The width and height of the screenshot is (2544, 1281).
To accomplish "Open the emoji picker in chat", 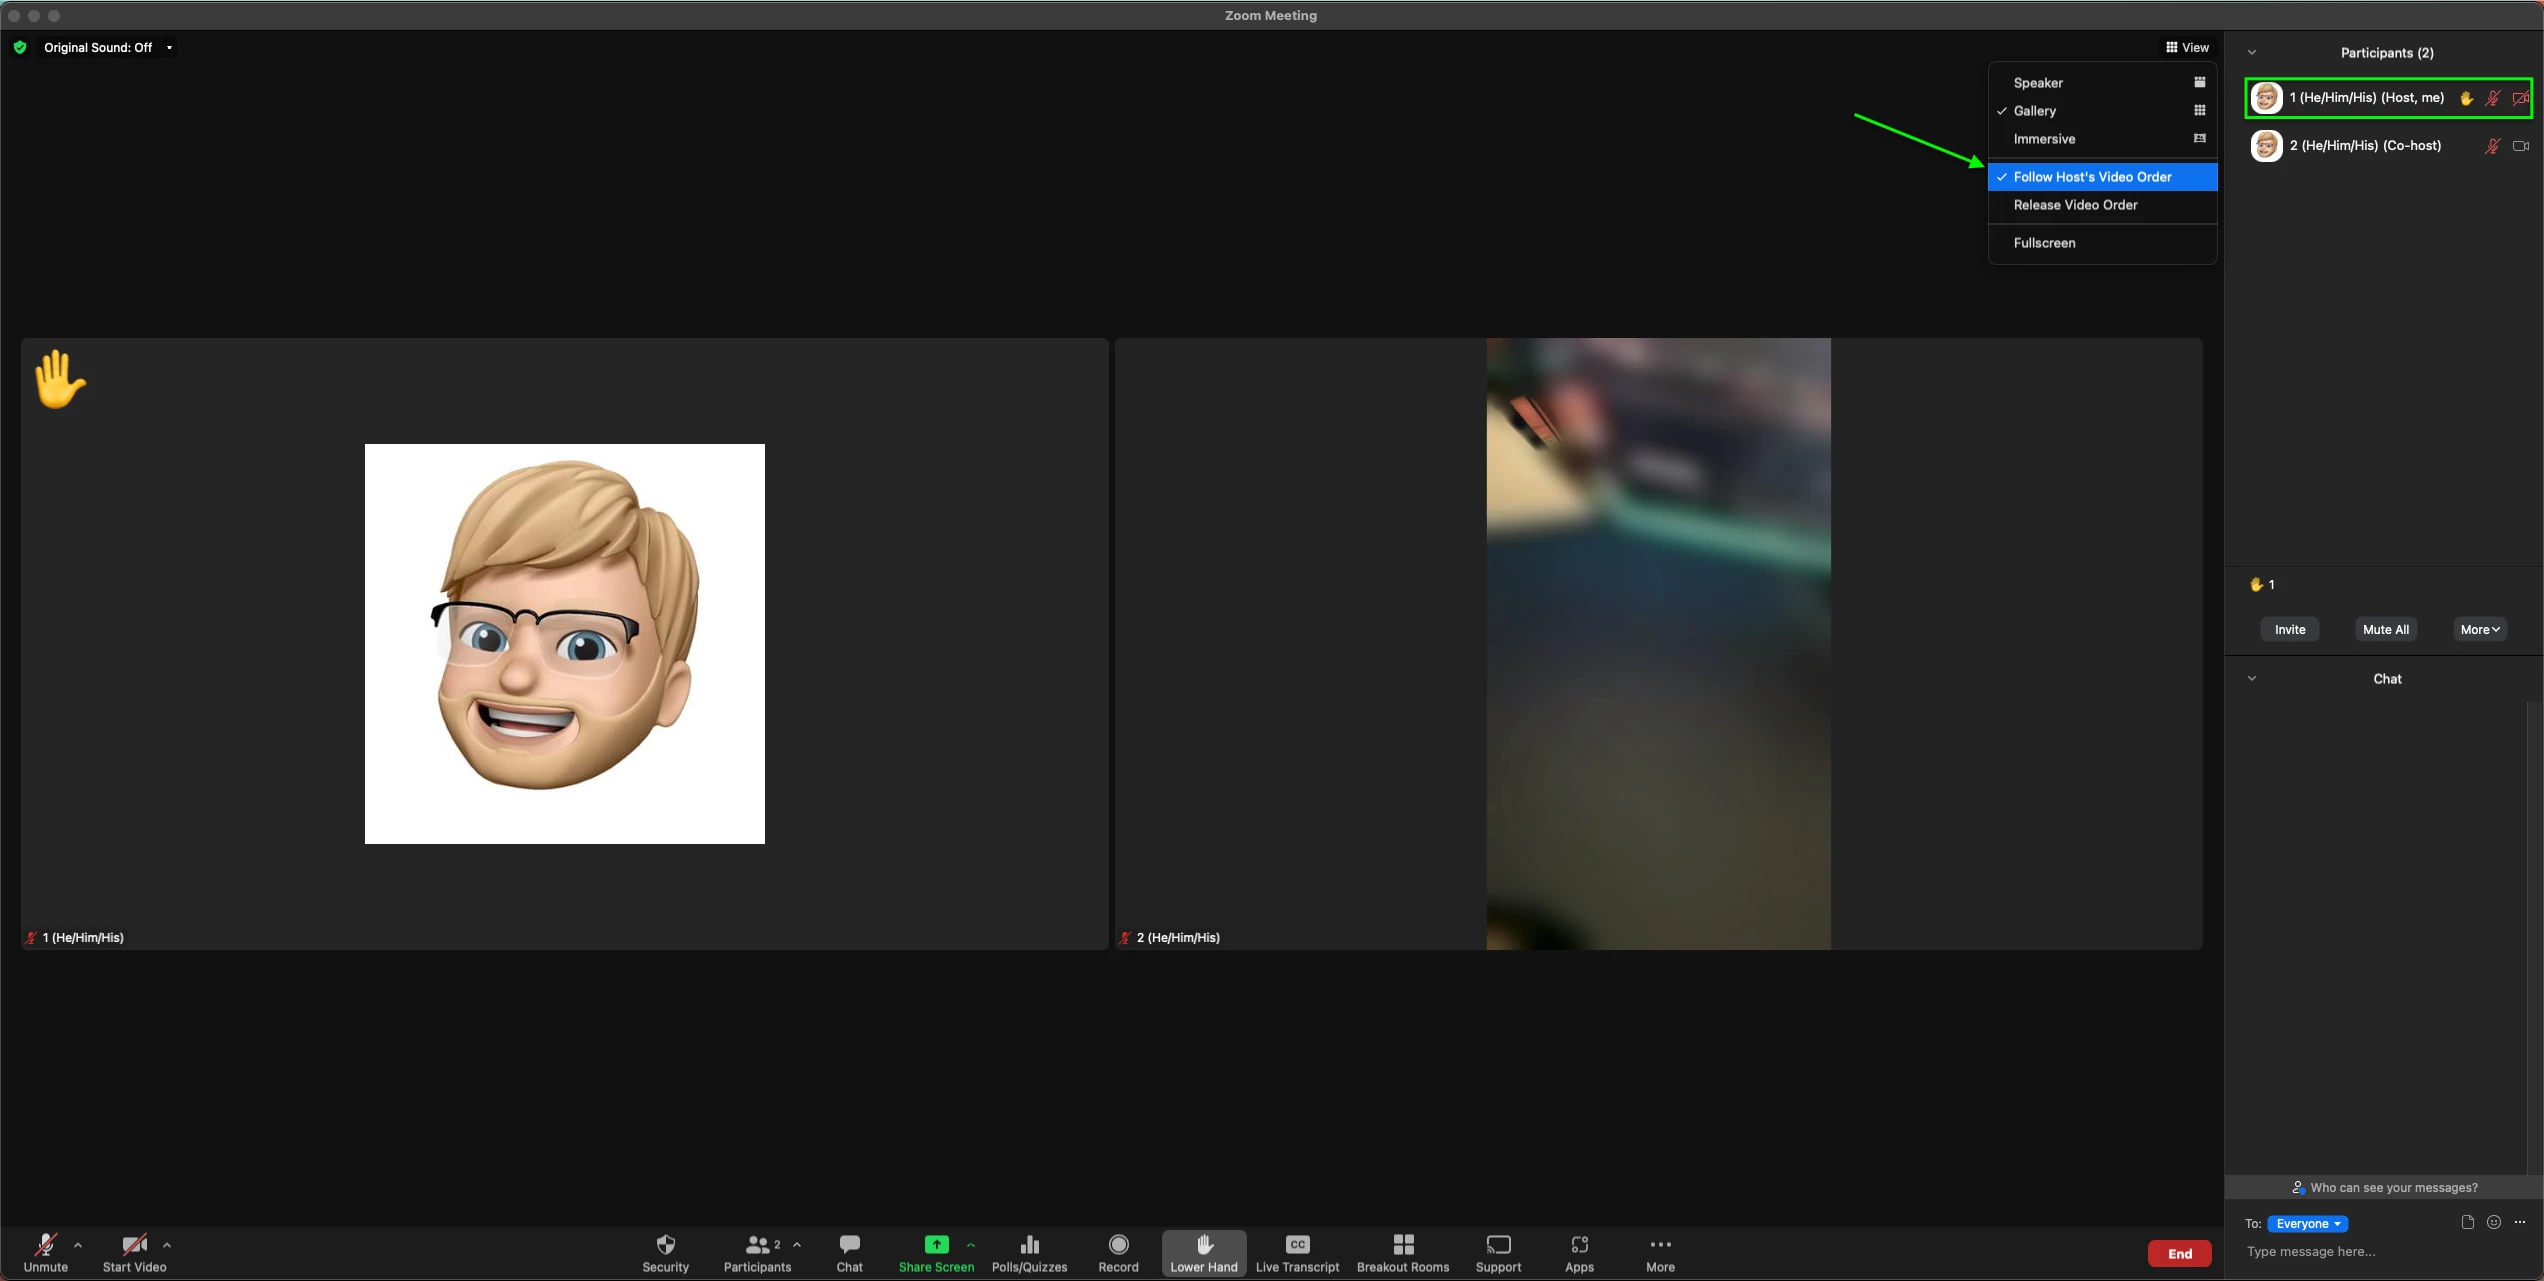I will pos(2494,1222).
